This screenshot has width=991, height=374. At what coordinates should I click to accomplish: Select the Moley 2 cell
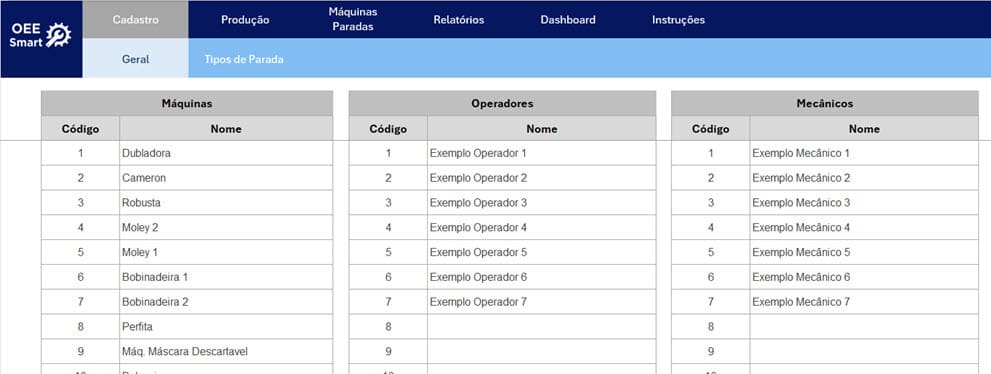[226, 227]
